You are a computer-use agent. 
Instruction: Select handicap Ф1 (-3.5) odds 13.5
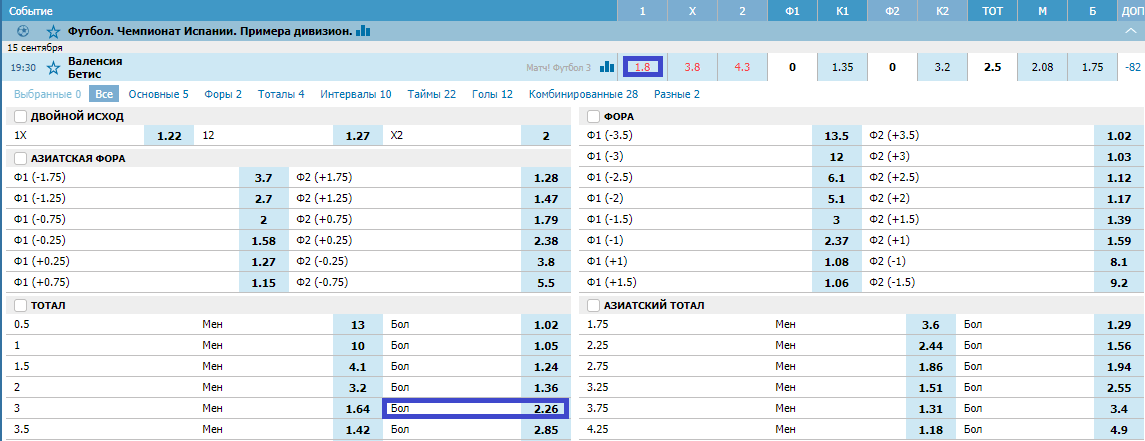tap(837, 136)
